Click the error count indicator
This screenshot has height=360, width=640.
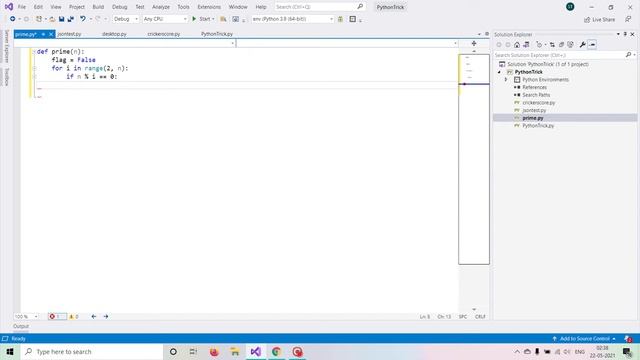pos(57,316)
